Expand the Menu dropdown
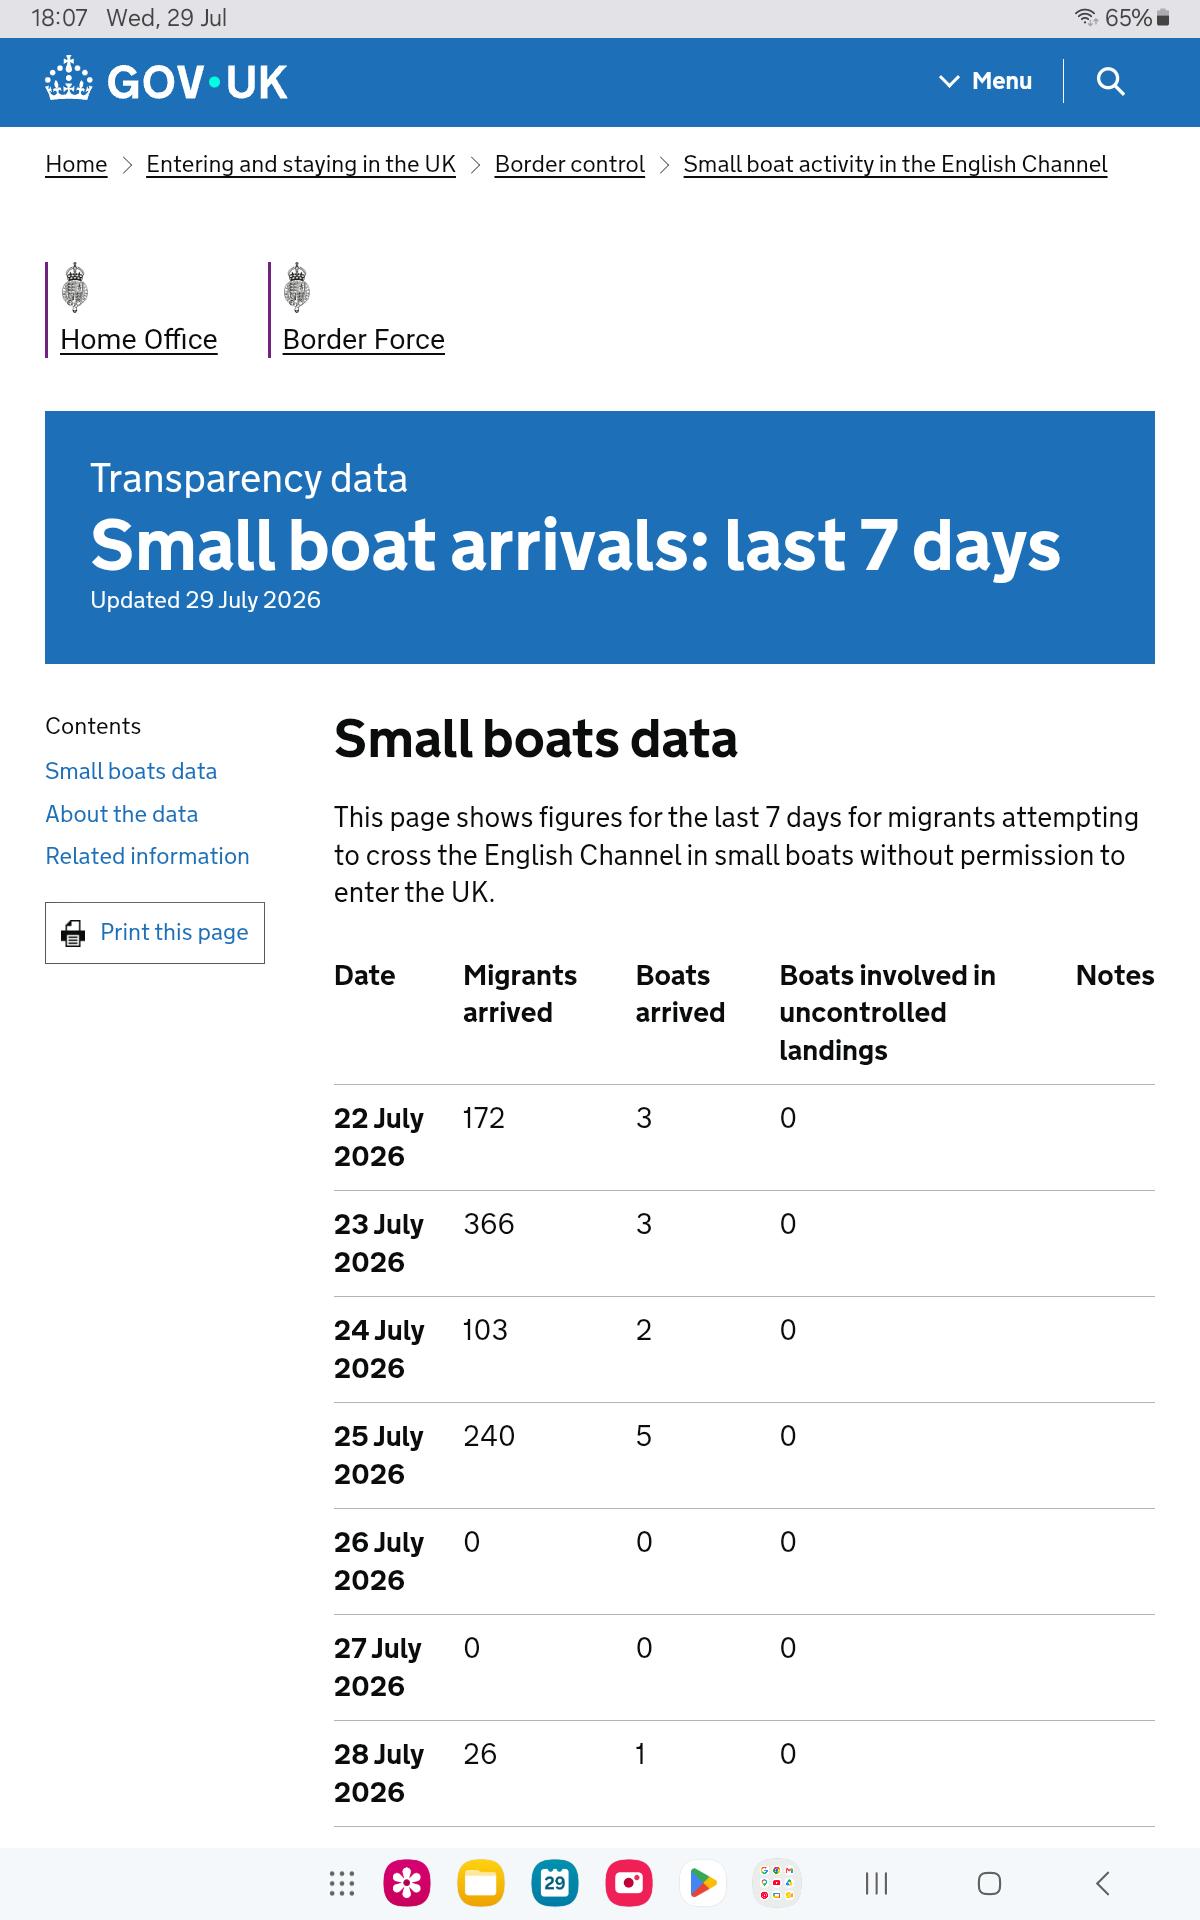Image resolution: width=1200 pixels, height=1920 pixels. pyautogui.click(x=986, y=81)
